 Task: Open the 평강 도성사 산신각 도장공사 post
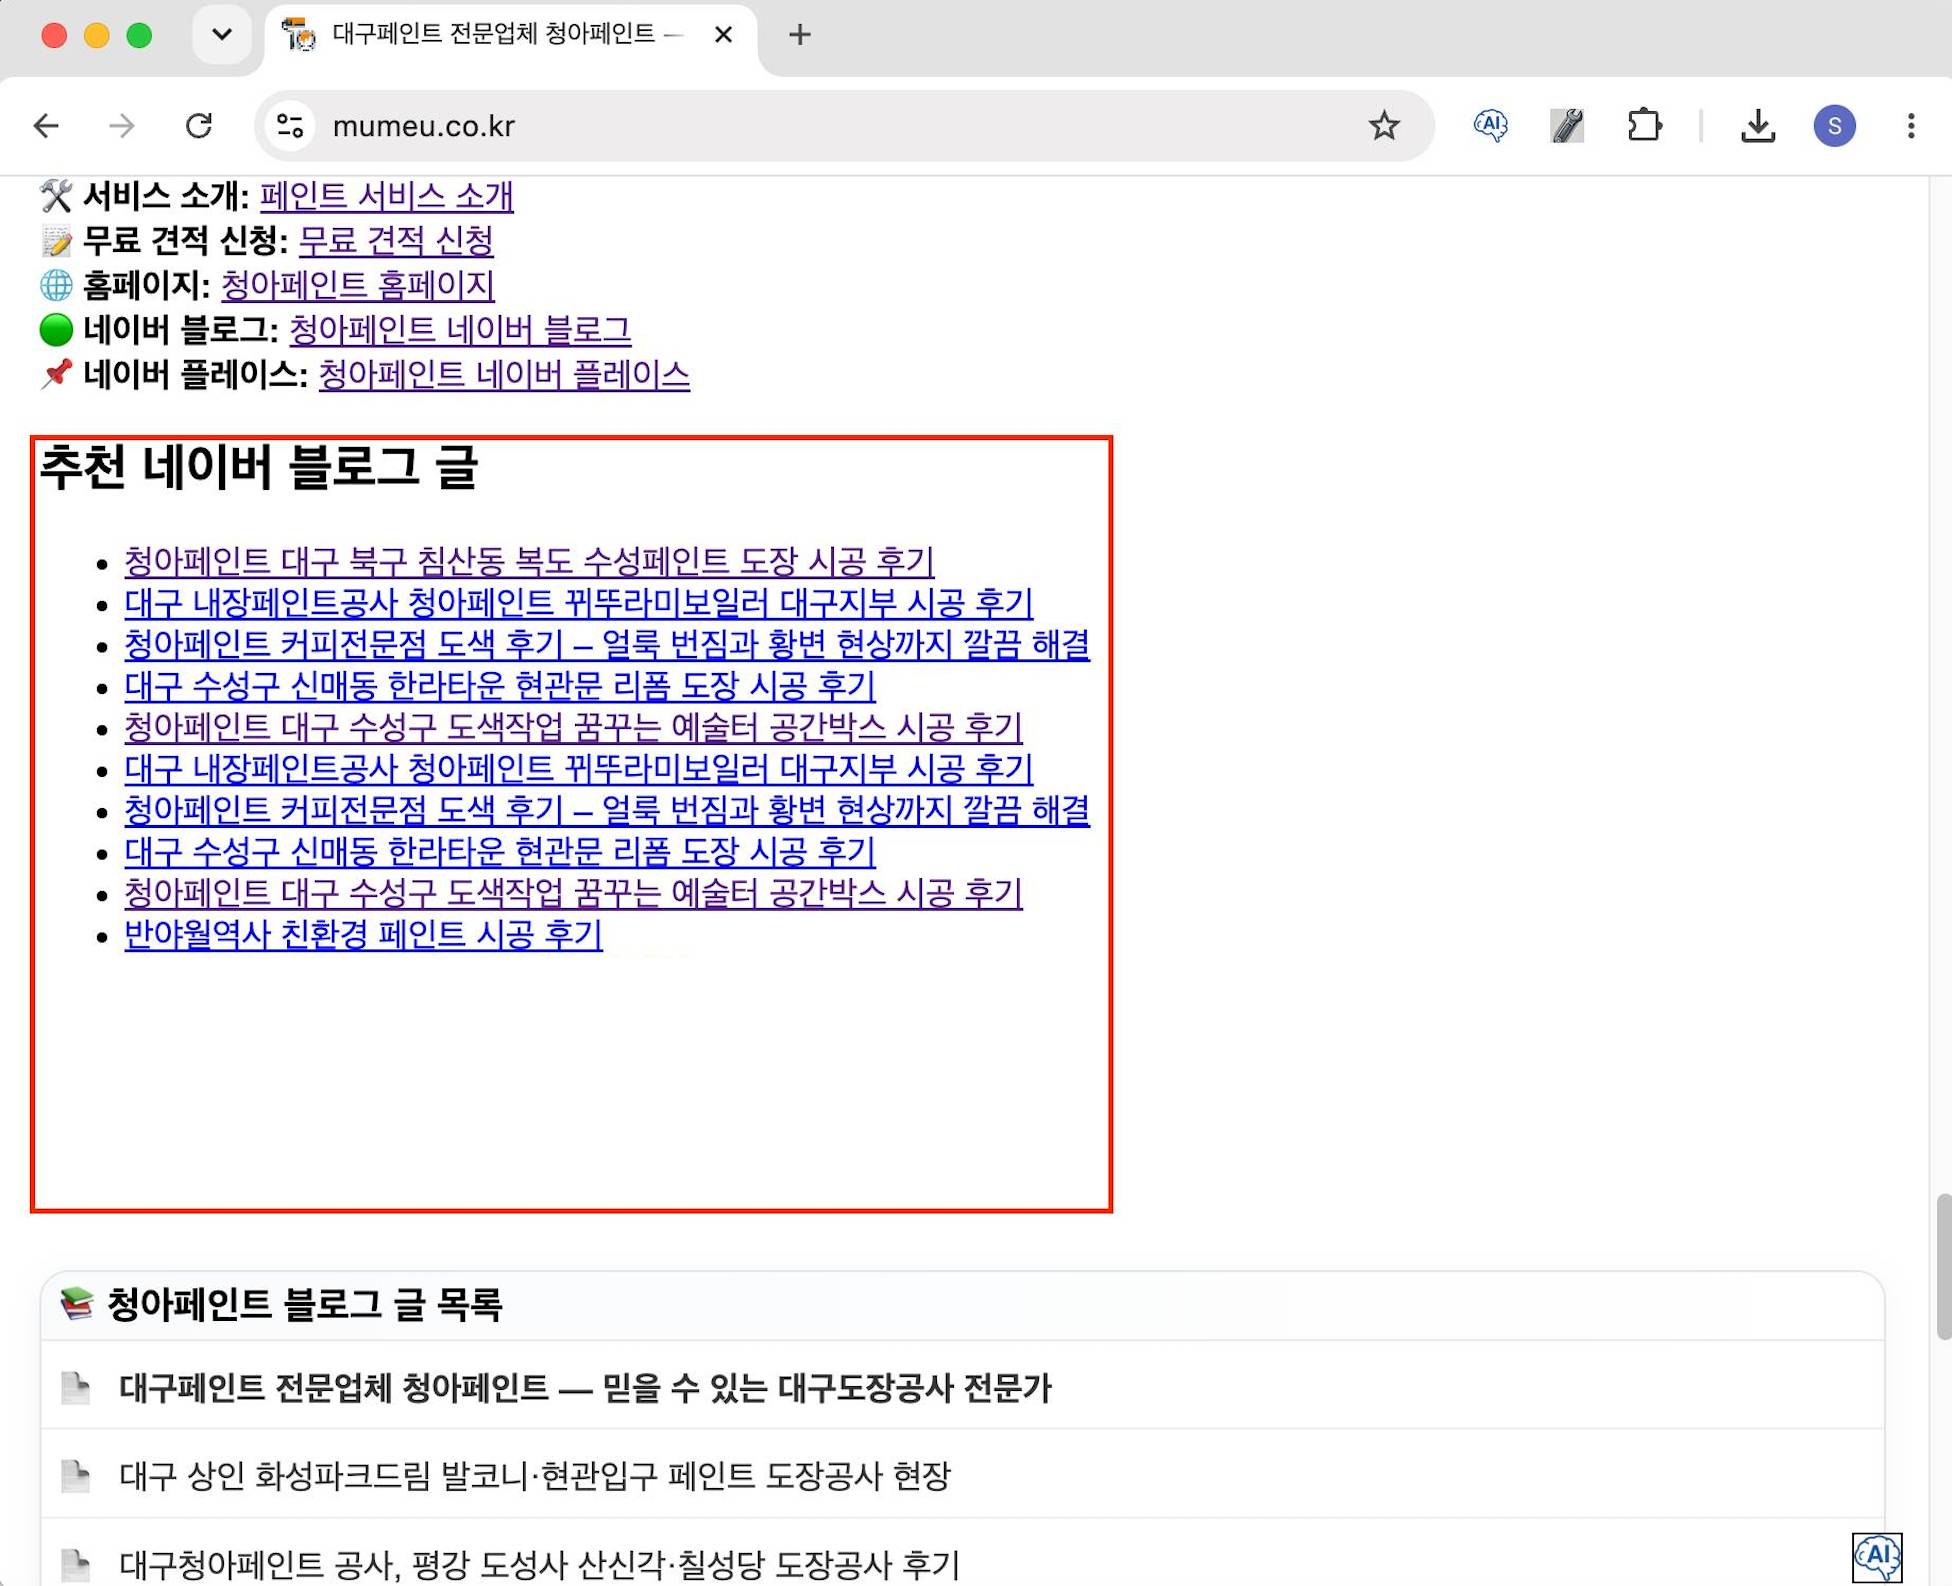coord(539,1565)
